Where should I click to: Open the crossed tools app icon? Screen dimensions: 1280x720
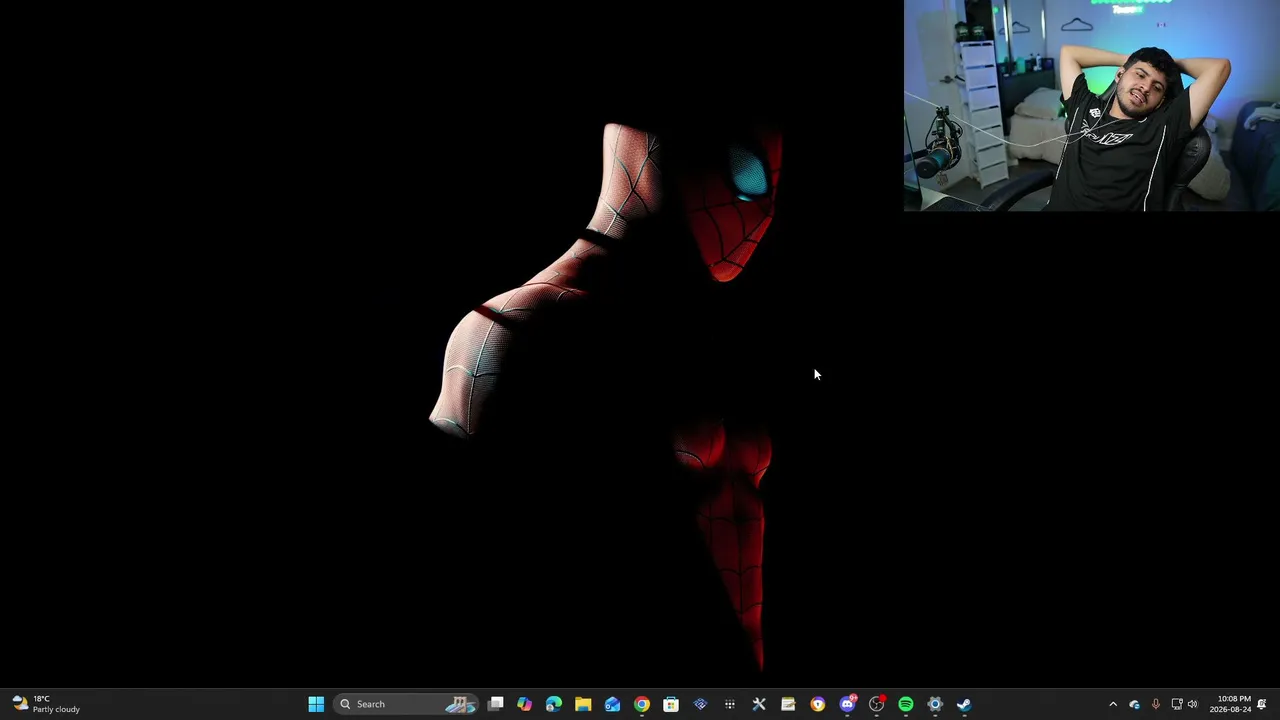(x=759, y=704)
